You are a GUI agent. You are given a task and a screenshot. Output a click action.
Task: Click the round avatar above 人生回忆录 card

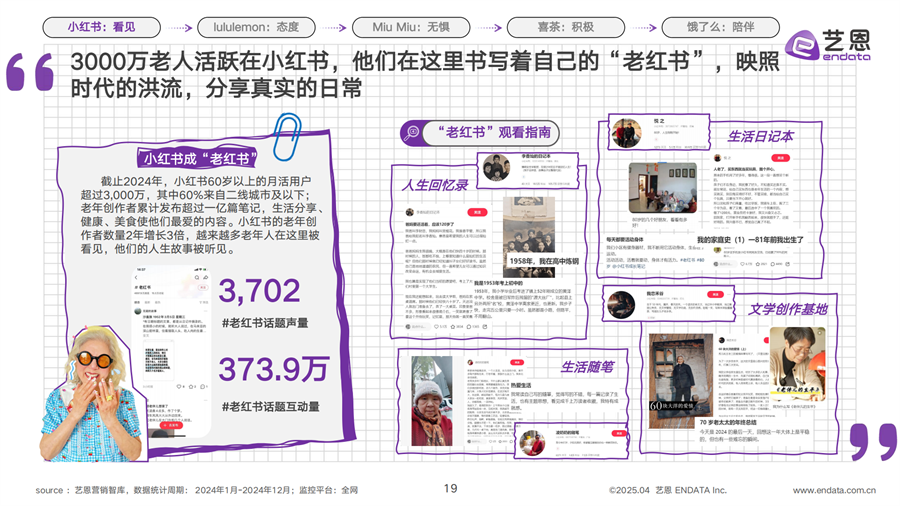[496, 168]
